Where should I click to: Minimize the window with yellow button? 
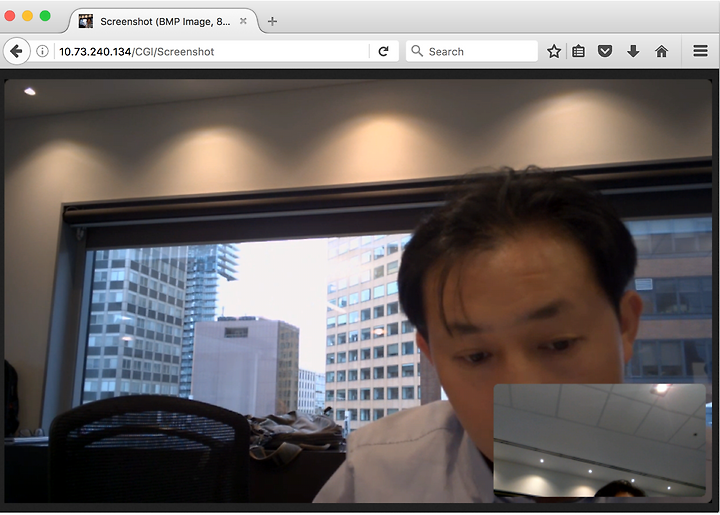28,16
